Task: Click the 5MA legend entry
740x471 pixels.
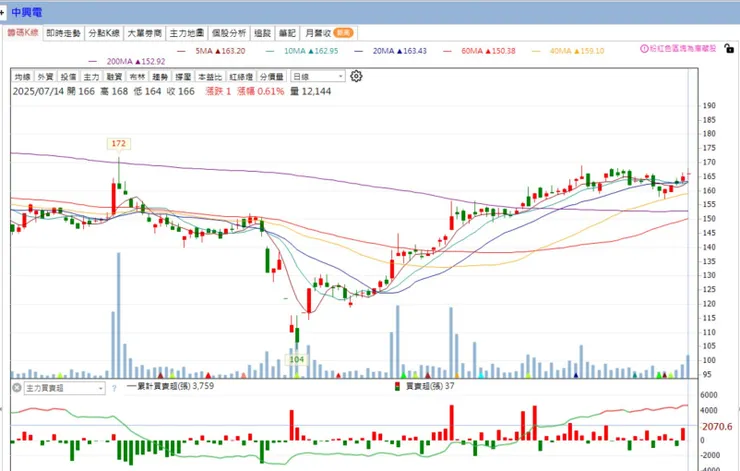Action: (211, 51)
